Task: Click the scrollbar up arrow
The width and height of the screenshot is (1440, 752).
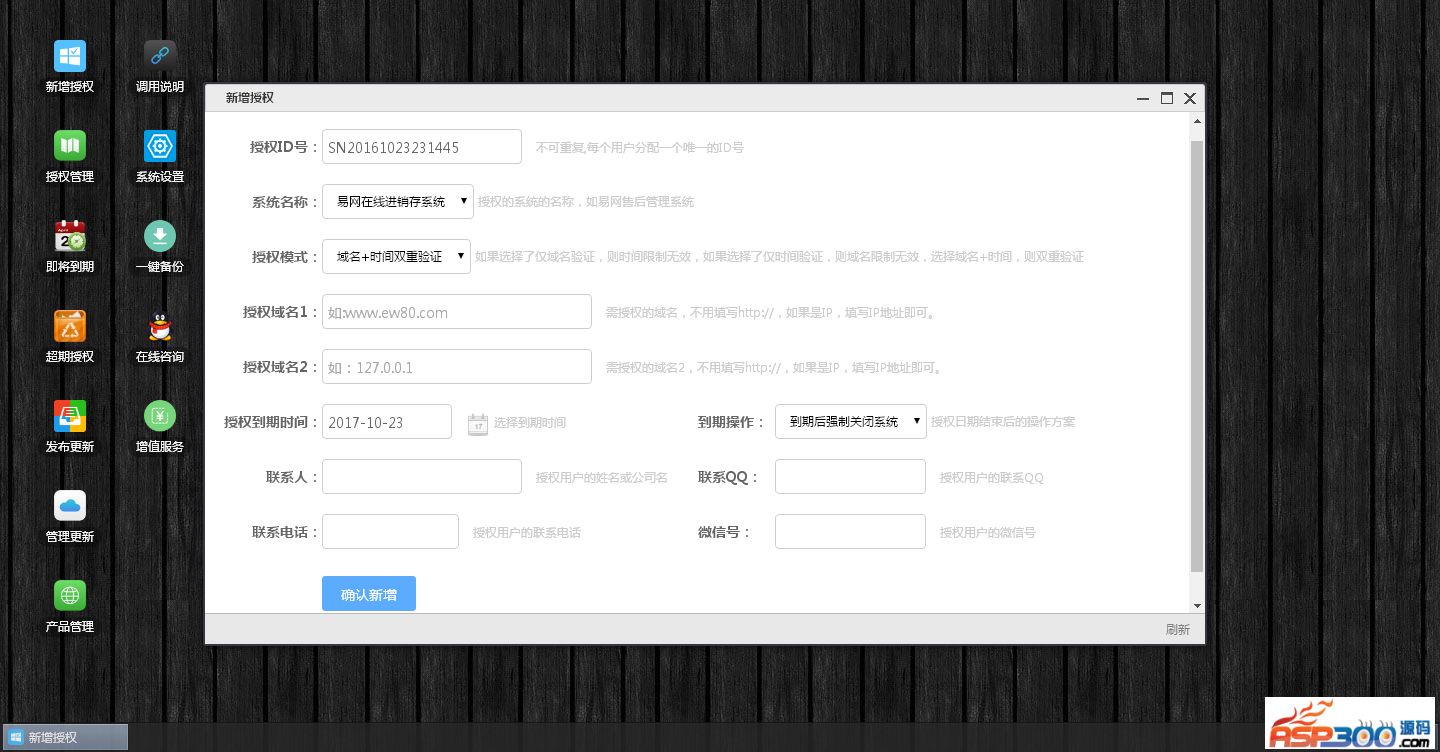Action: point(1197,121)
